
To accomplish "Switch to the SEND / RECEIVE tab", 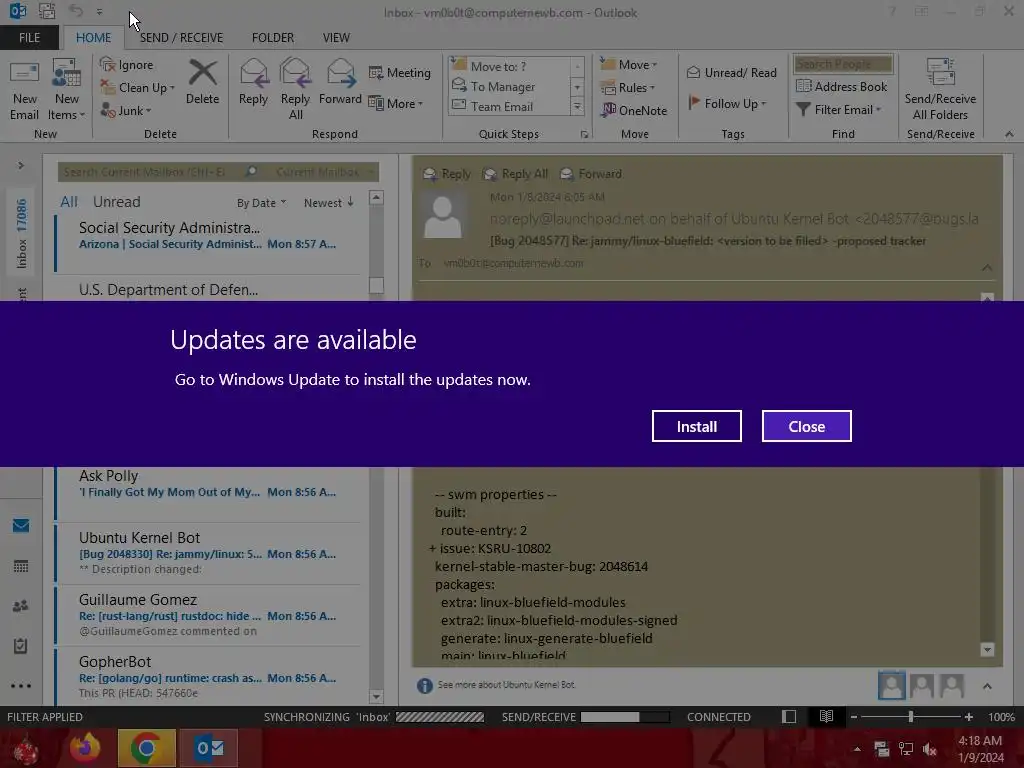I will (x=181, y=37).
